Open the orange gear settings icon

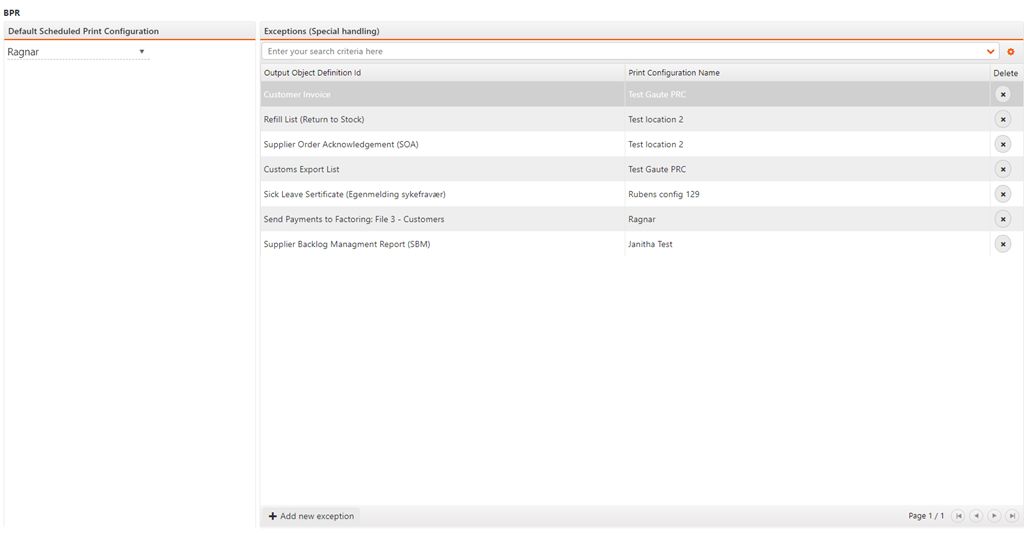(1011, 51)
